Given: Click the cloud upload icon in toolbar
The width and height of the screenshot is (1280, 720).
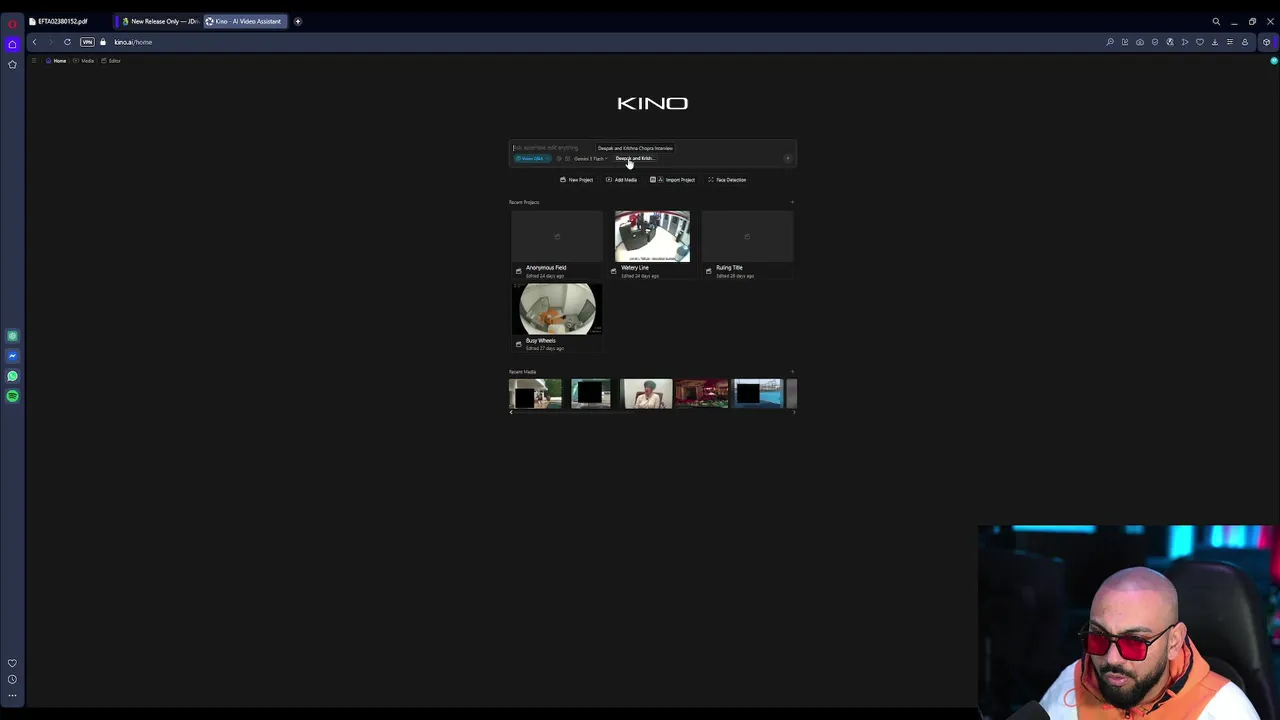Looking at the screenshot, I should [1140, 42].
